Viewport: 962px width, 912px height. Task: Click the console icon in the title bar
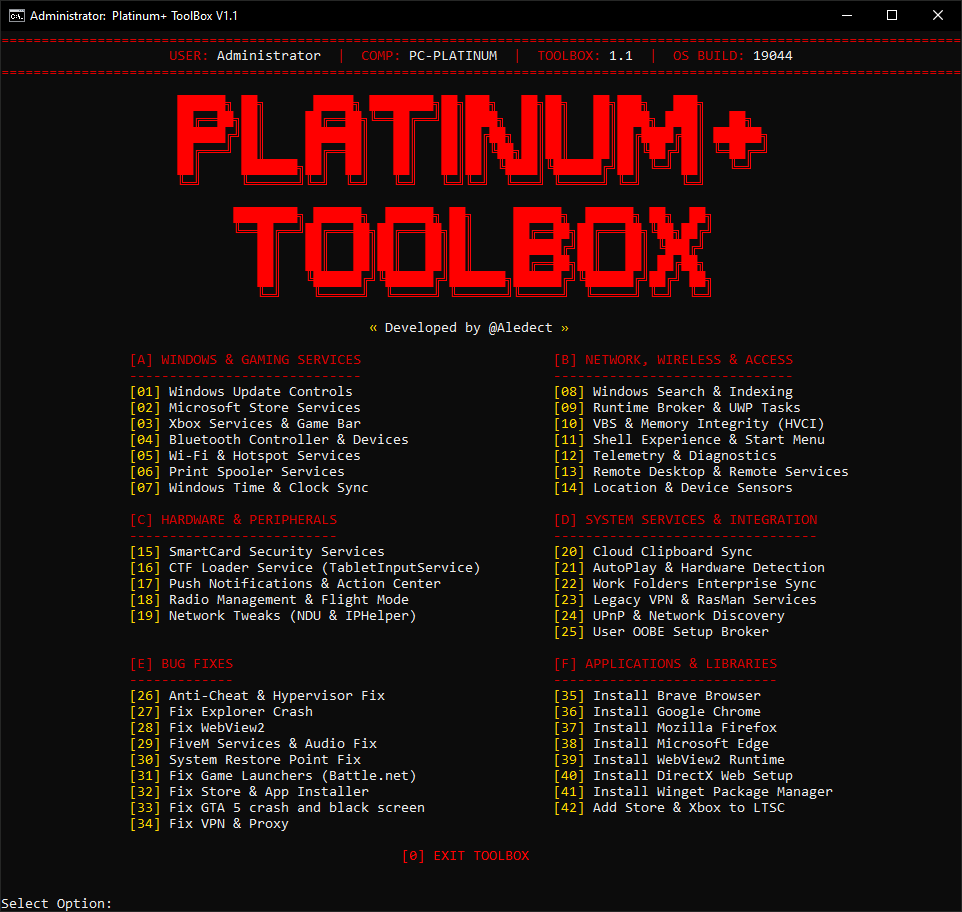click(17, 15)
